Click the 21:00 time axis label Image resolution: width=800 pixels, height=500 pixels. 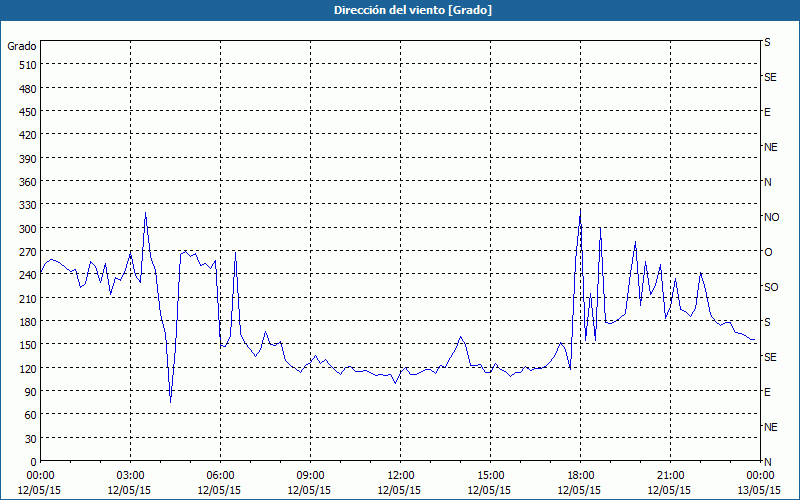[x=670, y=476]
